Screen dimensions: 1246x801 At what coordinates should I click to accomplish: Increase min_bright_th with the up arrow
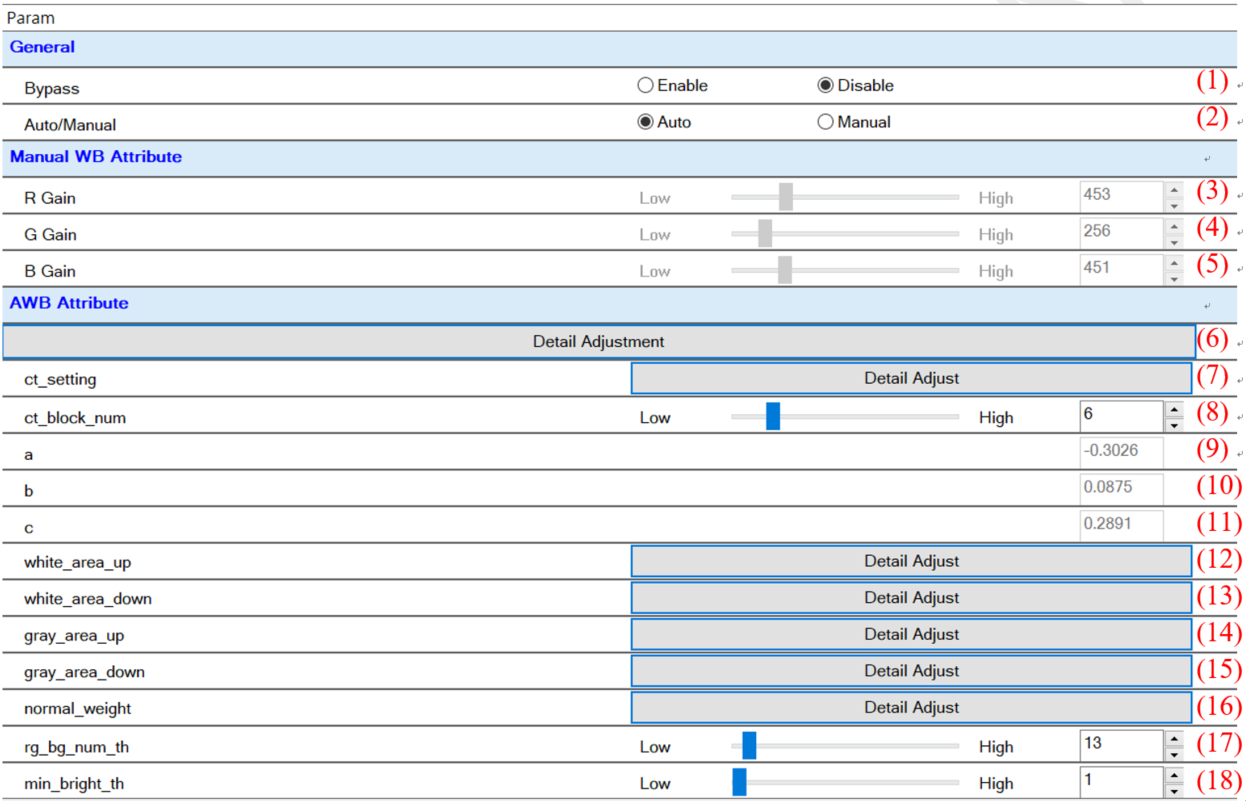click(1174, 775)
